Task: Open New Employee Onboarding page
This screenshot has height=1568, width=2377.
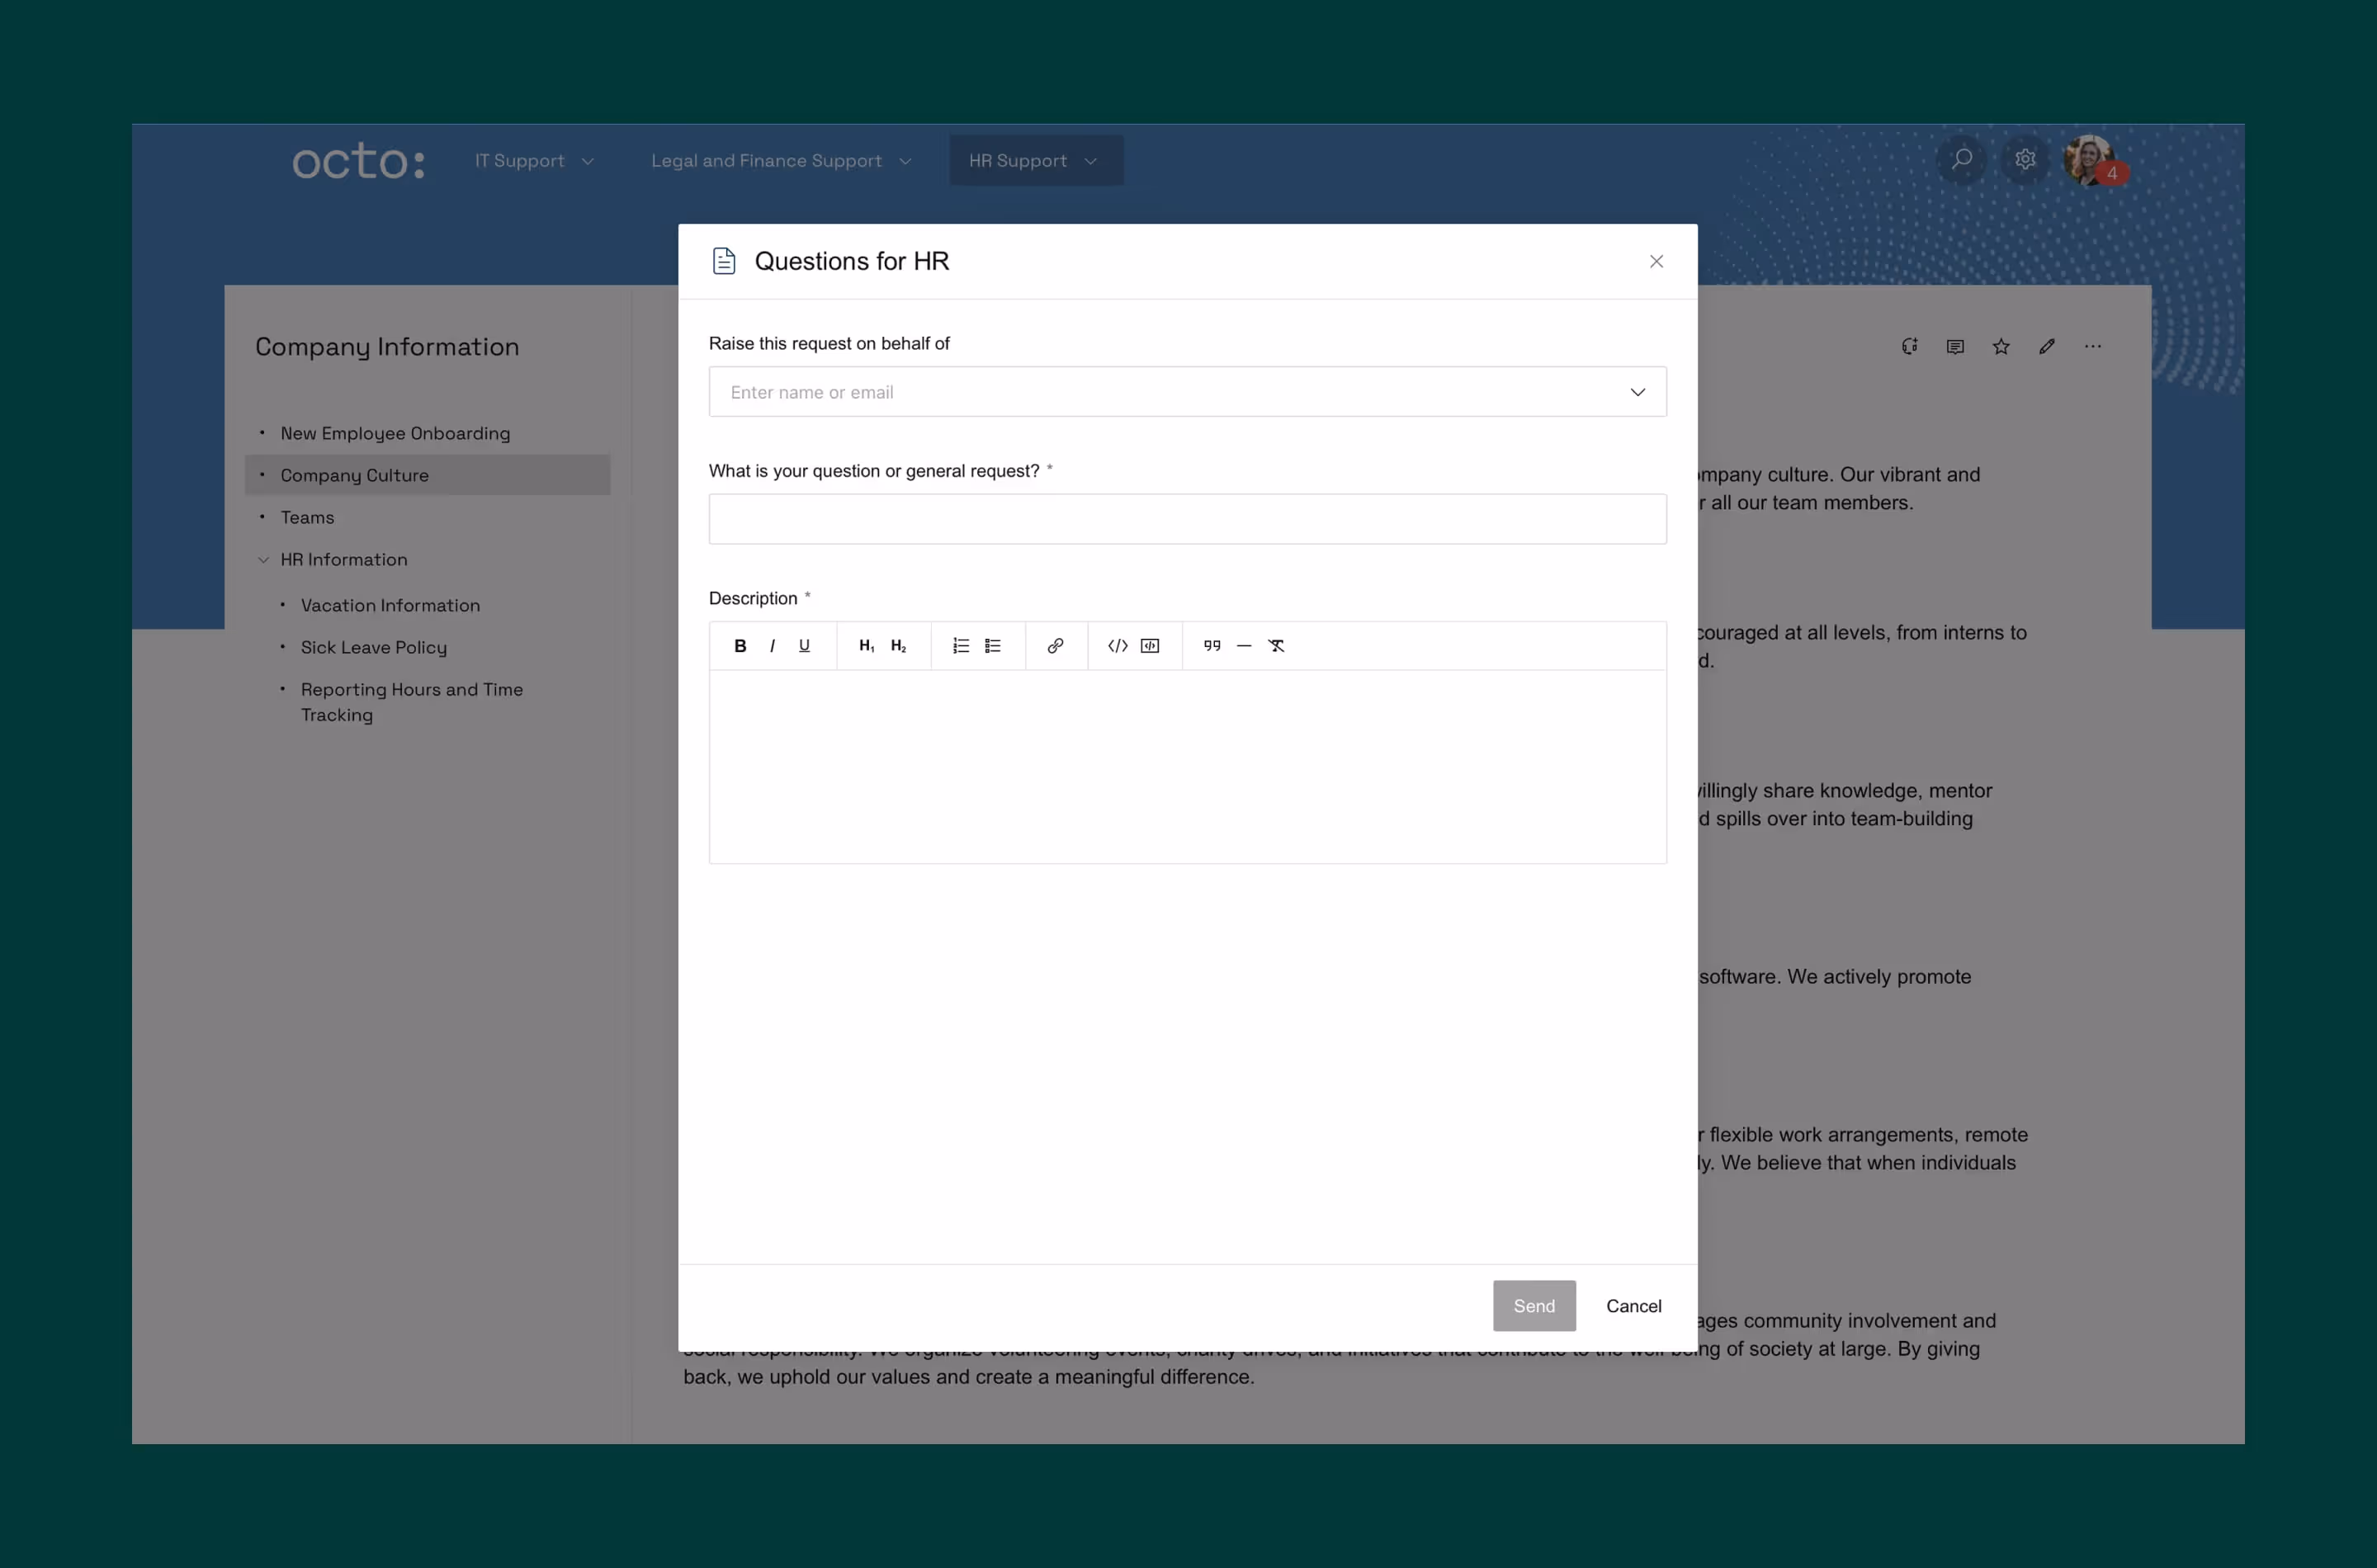Action: (395, 434)
